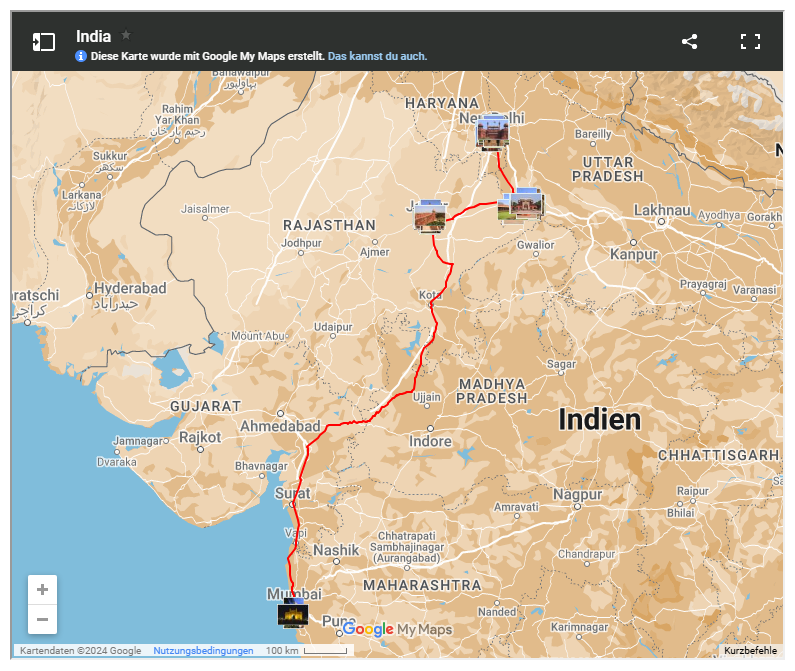Image resolution: width=795 pixels, height=671 pixels.
Task: Click the Kartendaten ©2024 Google attribution
Action: 80,651
